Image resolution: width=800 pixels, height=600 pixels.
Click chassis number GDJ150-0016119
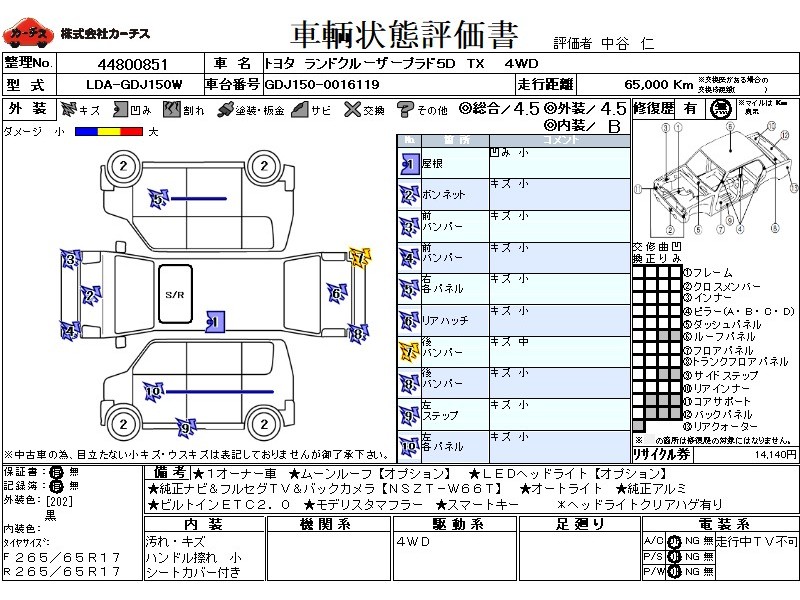(321, 85)
